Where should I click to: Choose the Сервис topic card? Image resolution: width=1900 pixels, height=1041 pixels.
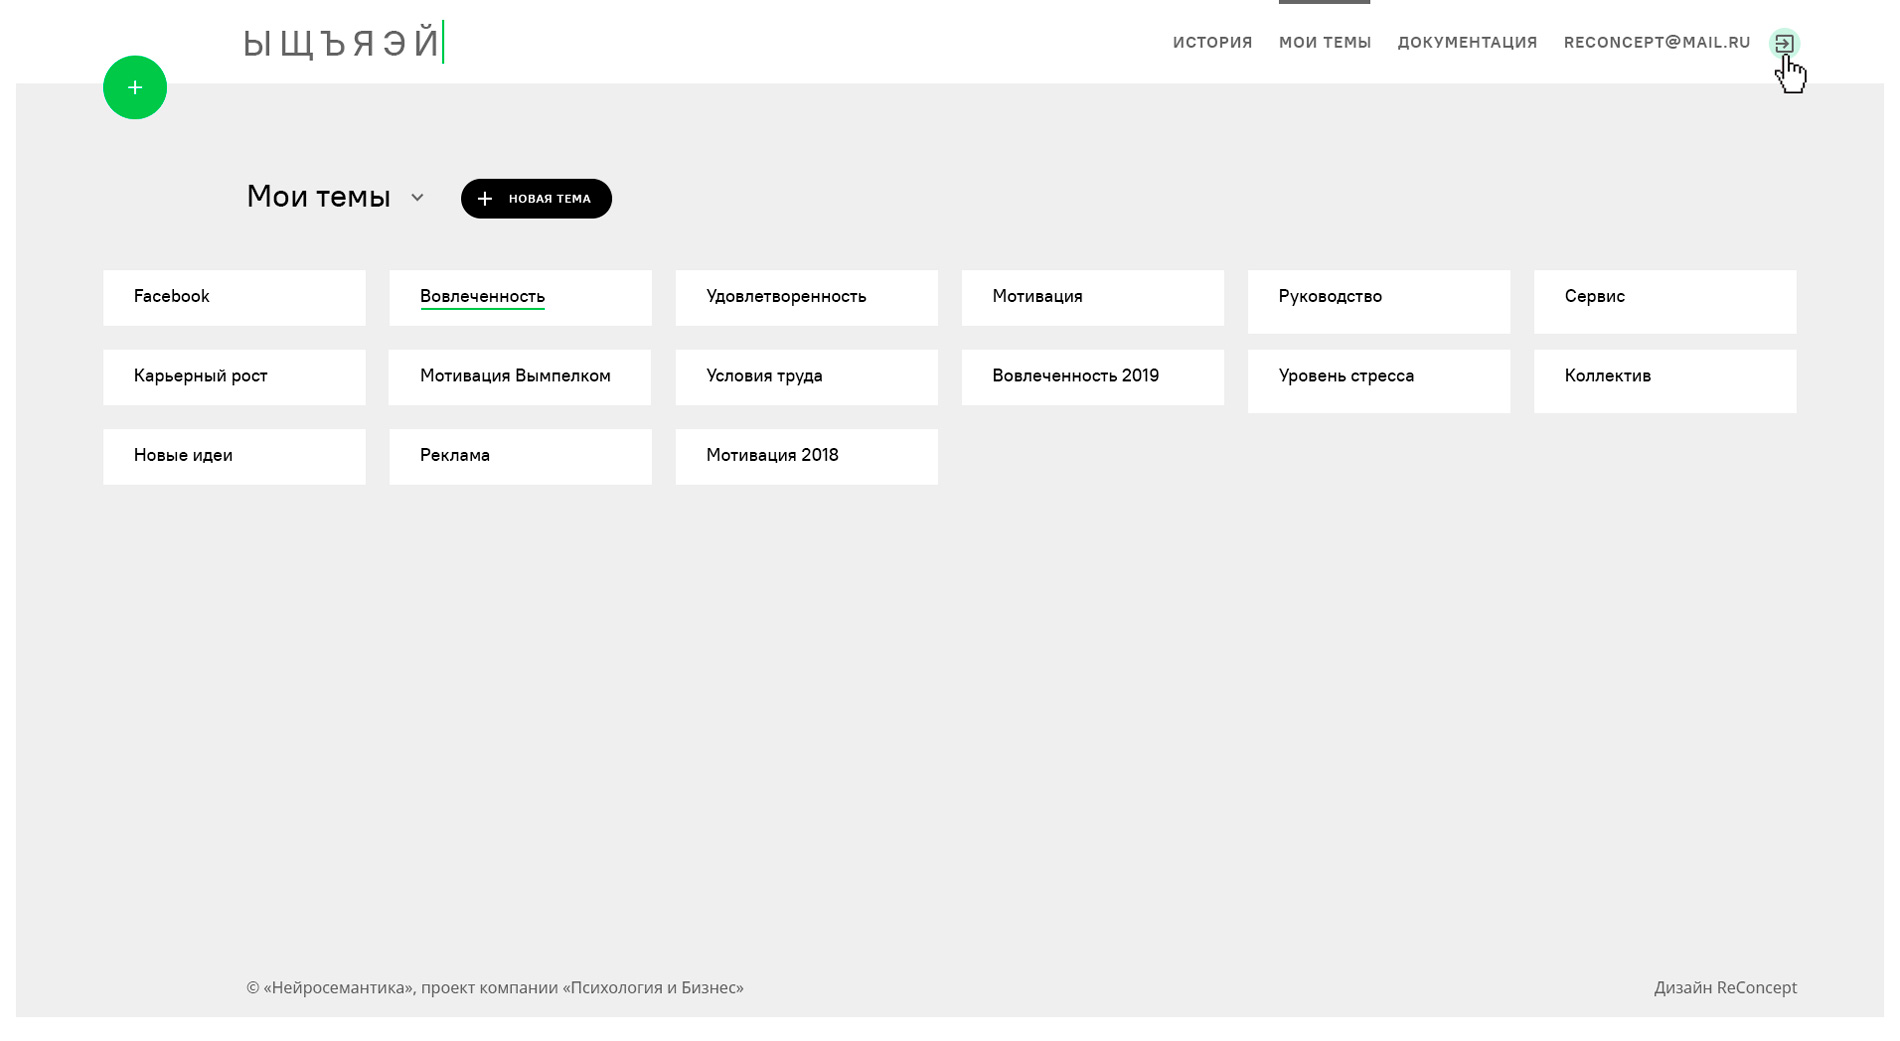click(x=1664, y=301)
